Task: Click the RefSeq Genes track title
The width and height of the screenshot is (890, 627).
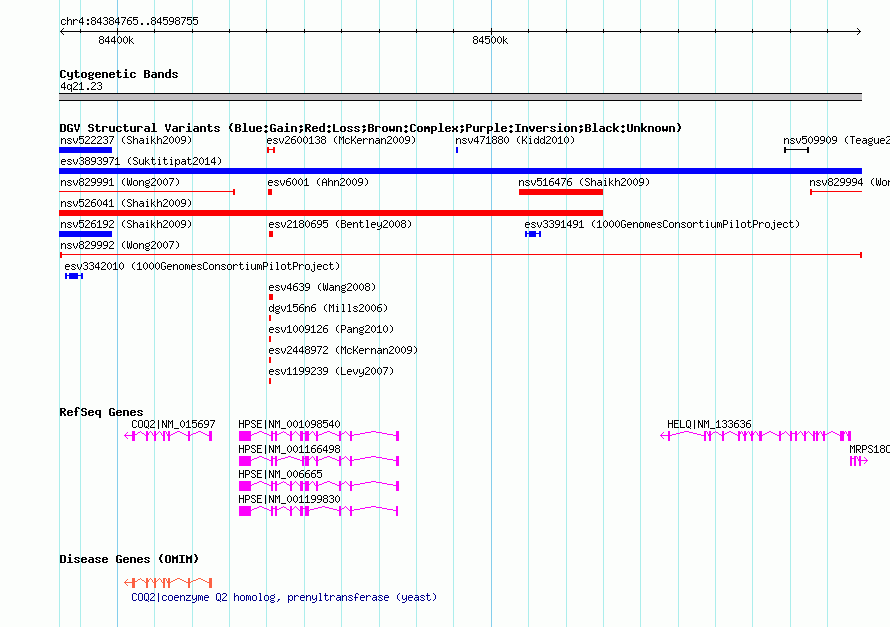Action: pos(101,412)
